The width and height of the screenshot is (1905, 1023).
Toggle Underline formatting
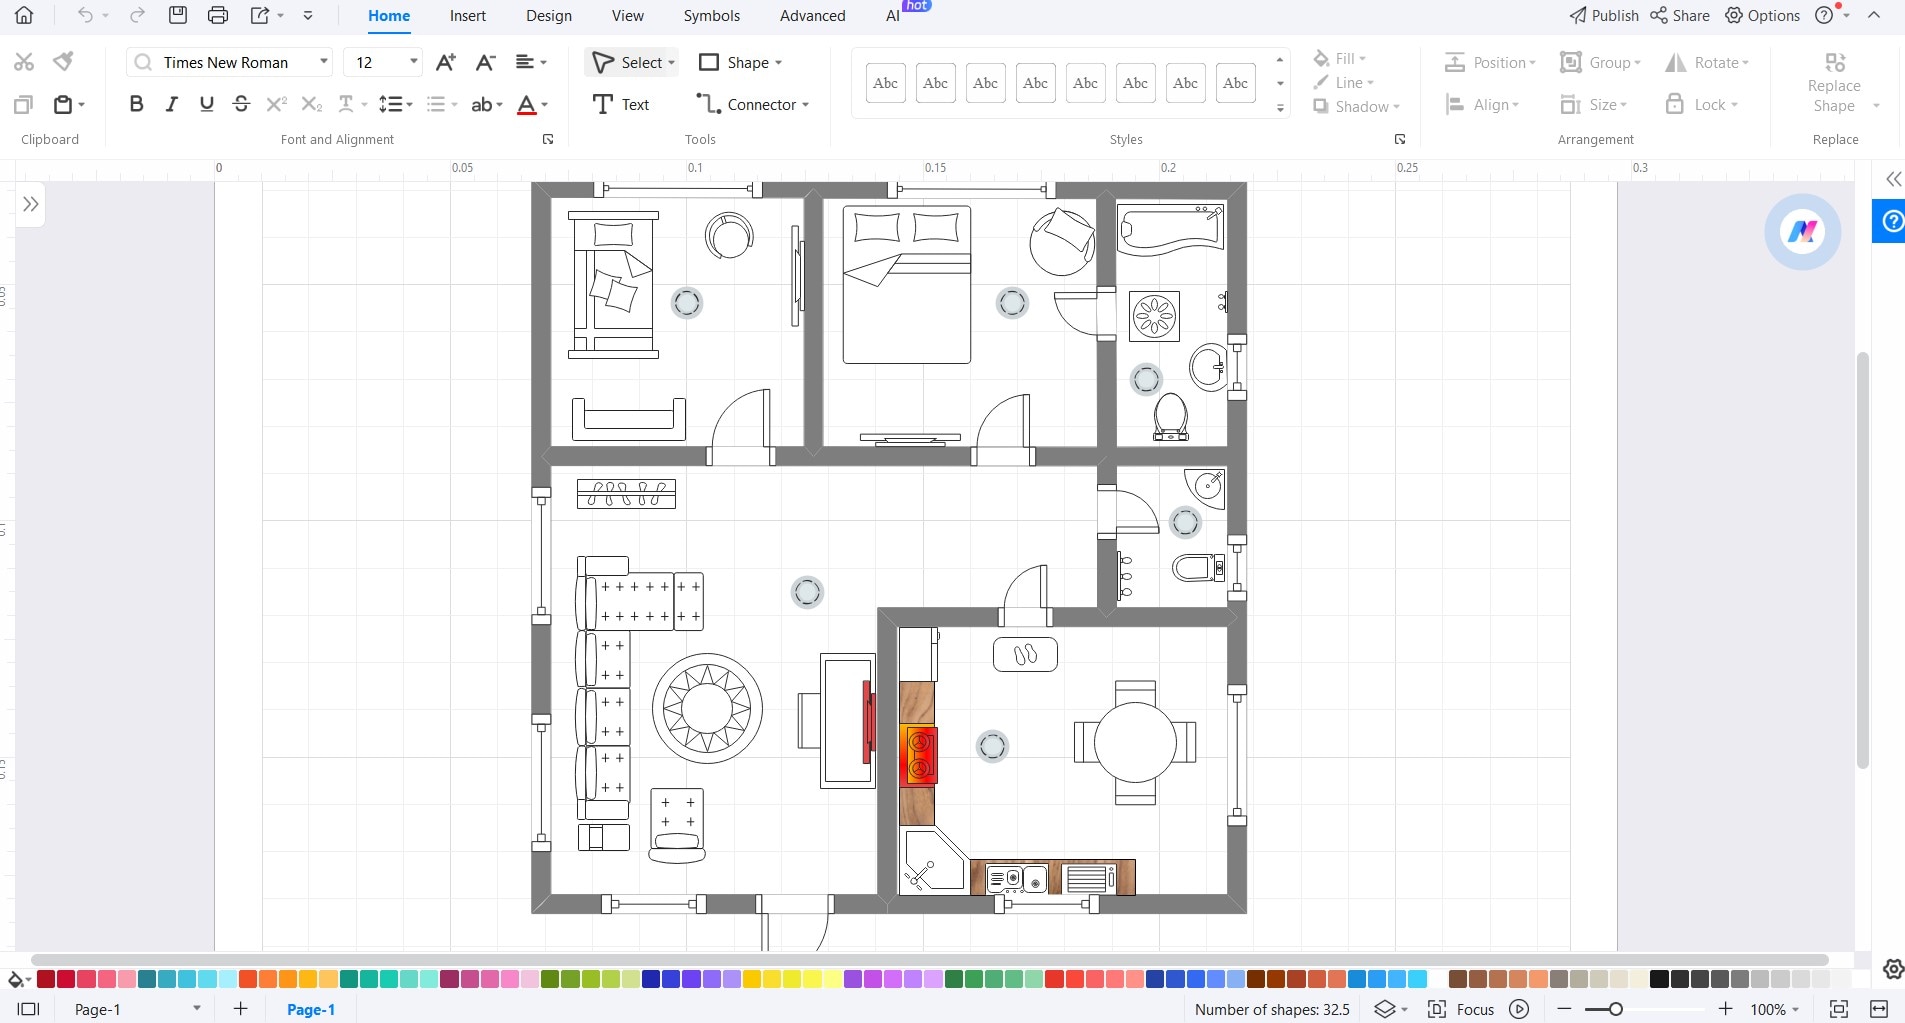point(207,104)
